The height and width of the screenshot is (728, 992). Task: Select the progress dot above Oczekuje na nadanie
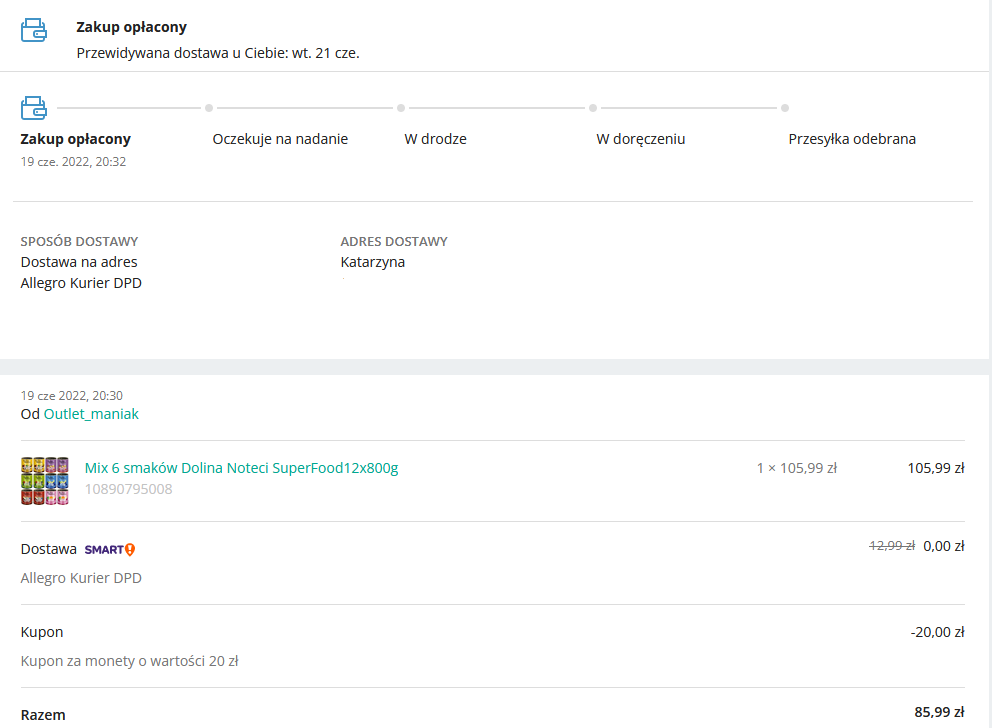pos(209,108)
